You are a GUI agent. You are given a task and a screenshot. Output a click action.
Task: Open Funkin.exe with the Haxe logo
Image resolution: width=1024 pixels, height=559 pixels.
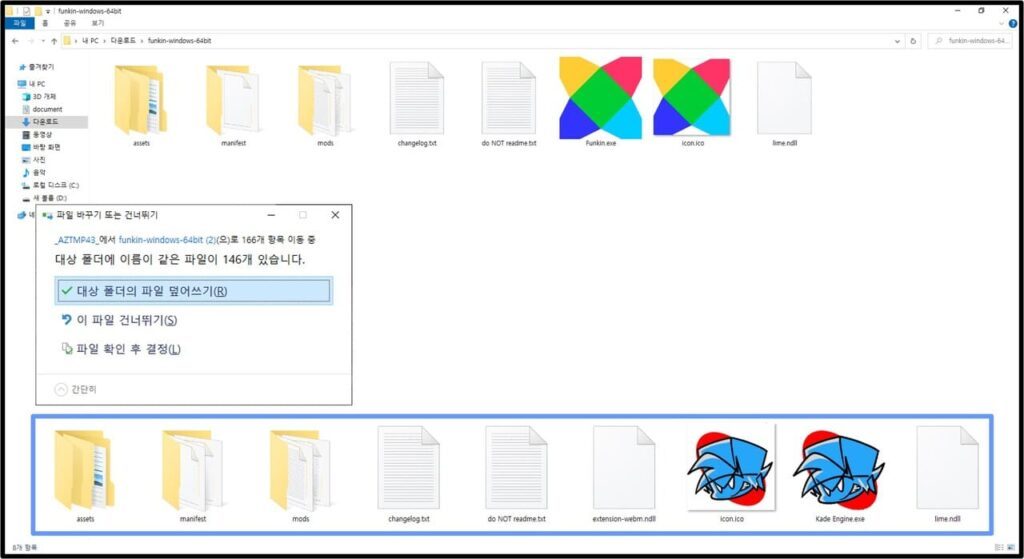click(600, 102)
